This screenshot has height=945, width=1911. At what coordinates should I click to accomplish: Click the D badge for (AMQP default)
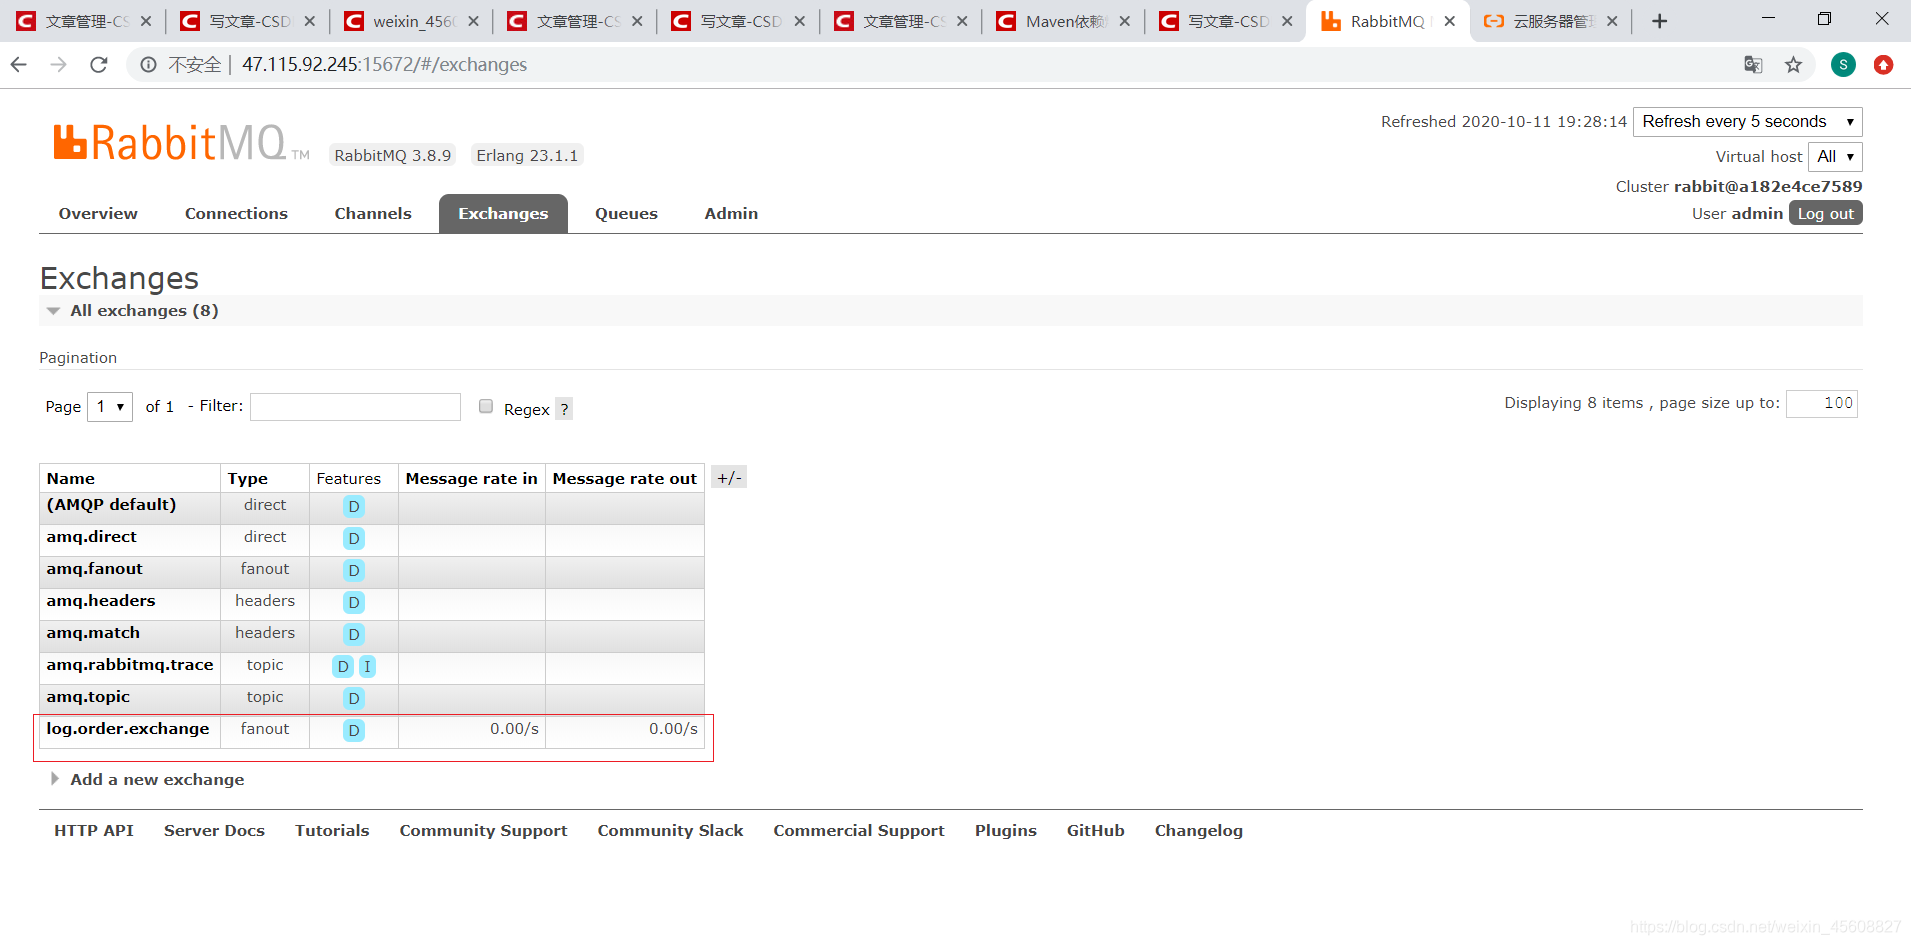click(x=354, y=507)
